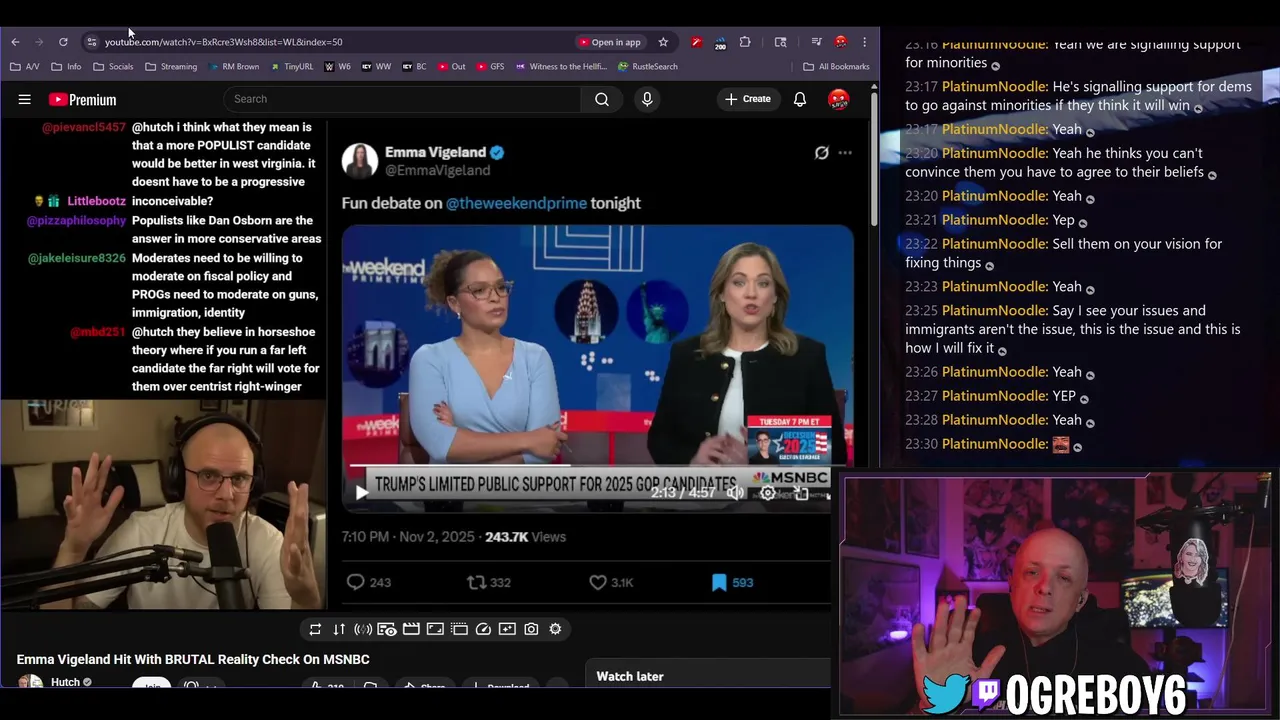Click the bookmark icon showing 593
1280x720 pixels.
click(x=719, y=582)
